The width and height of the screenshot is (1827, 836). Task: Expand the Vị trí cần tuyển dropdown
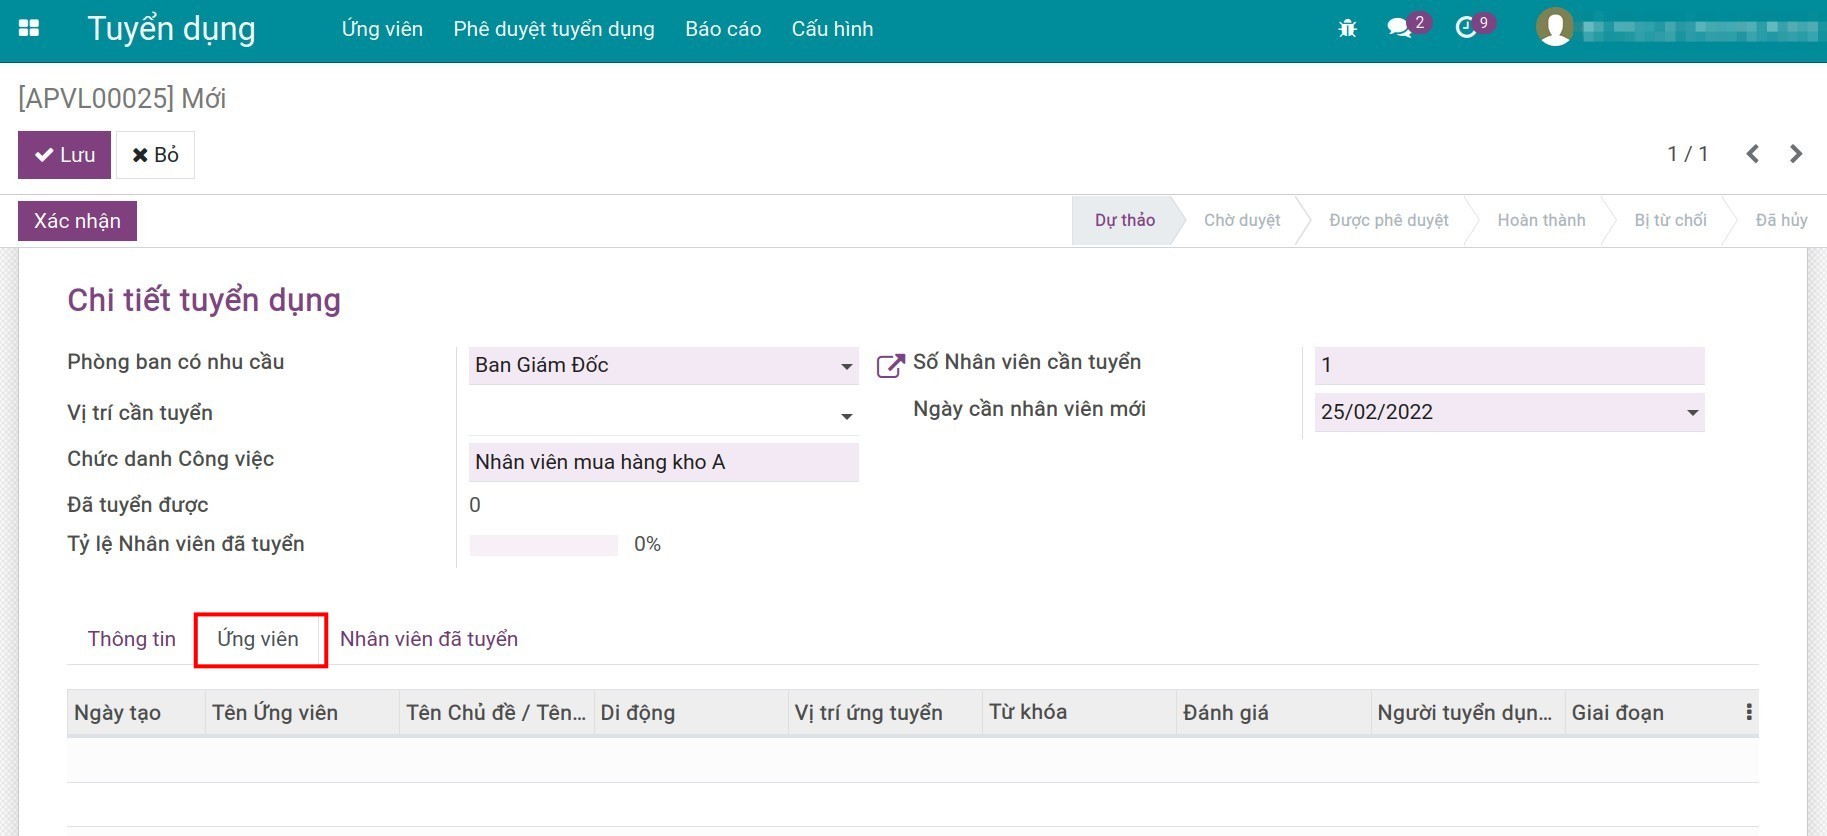[846, 415]
